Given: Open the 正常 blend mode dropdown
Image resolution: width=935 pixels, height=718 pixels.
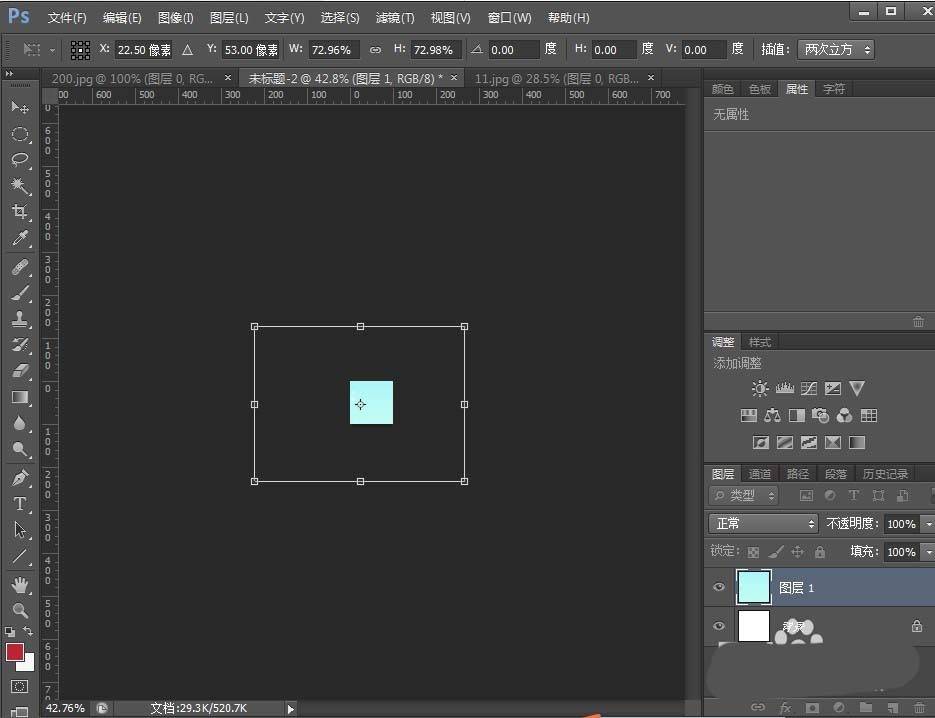Looking at the screenshot, I should click(763, 523).
